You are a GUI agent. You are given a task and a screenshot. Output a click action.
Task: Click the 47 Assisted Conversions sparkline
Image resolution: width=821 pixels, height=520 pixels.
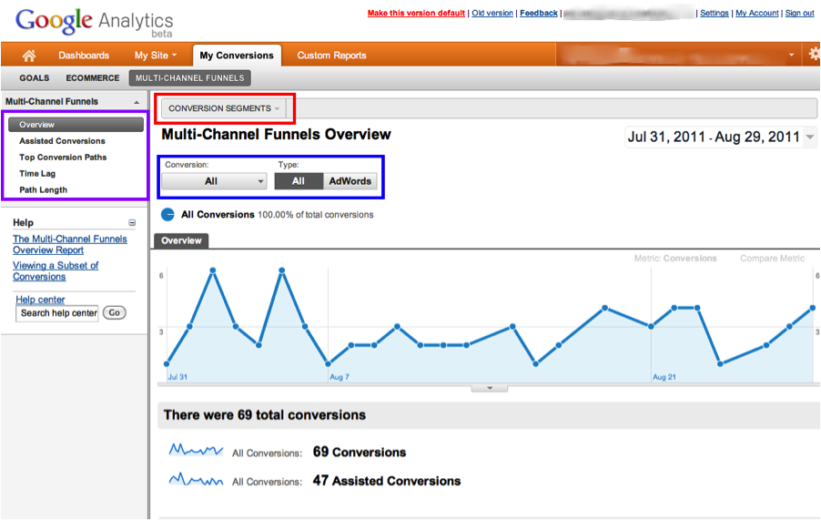click(196, 479)
